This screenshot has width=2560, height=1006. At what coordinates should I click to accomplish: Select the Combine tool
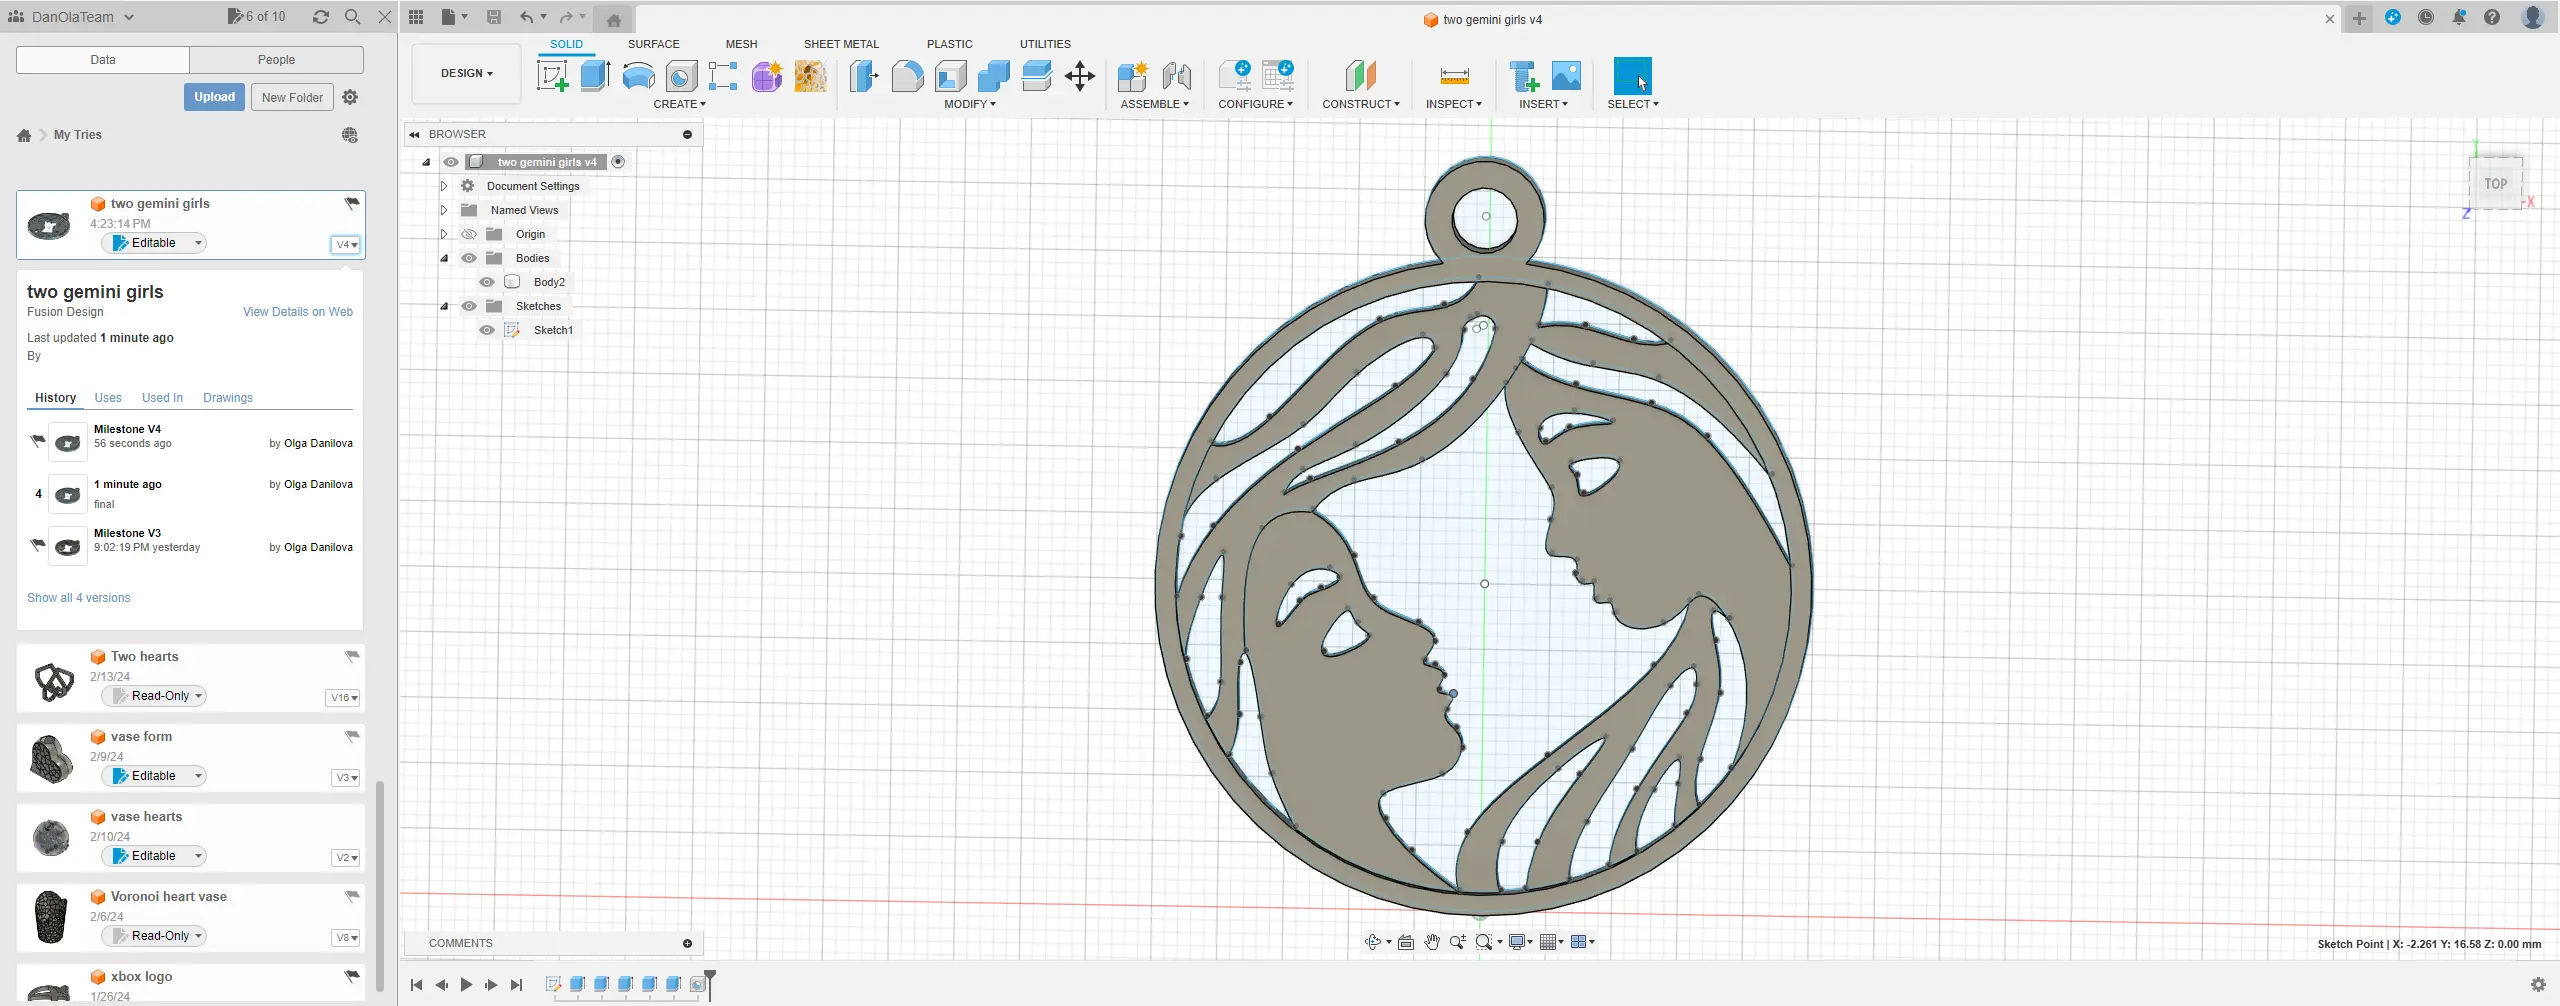pyautogui.click(x=993, y=76)
